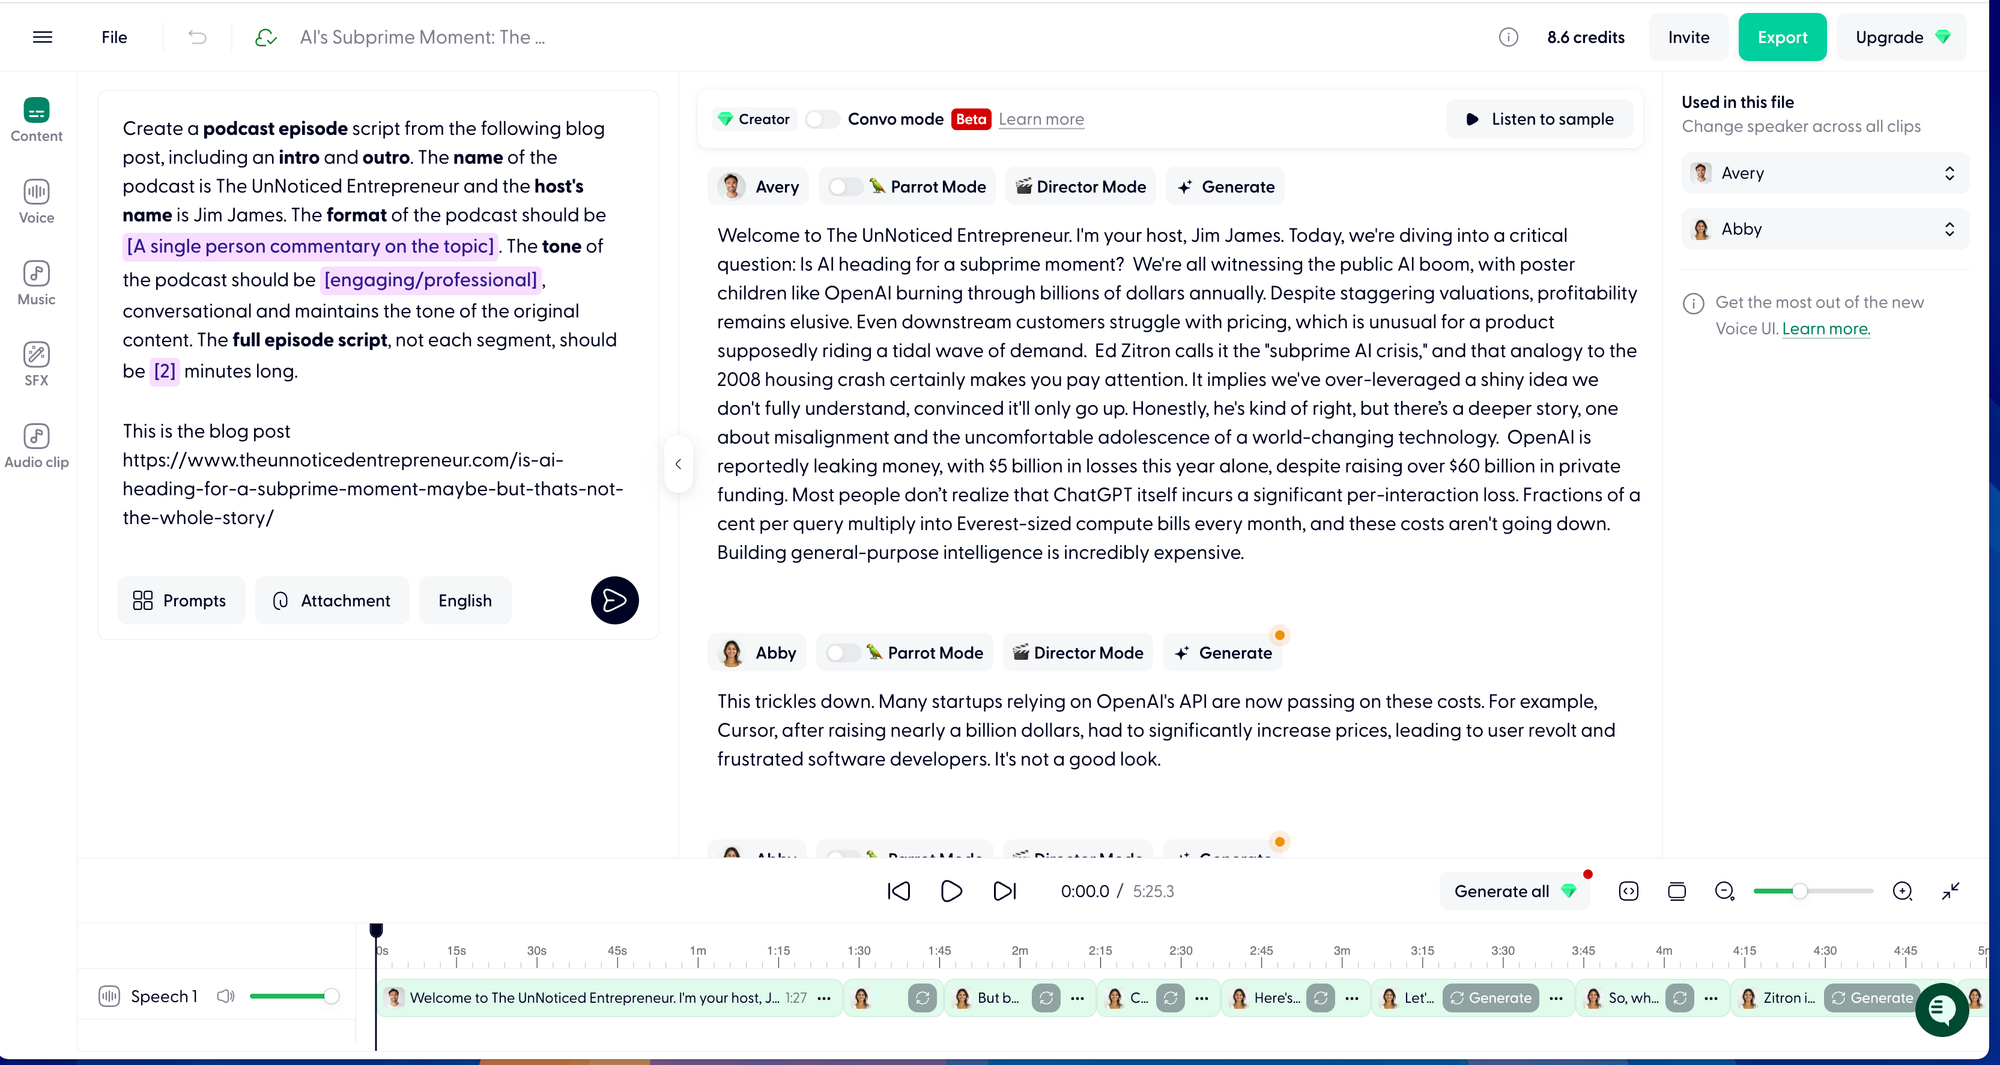Open Director Mode for Abby's clip
This screenshot has height=1065, width=2000.
[1078, 653]
